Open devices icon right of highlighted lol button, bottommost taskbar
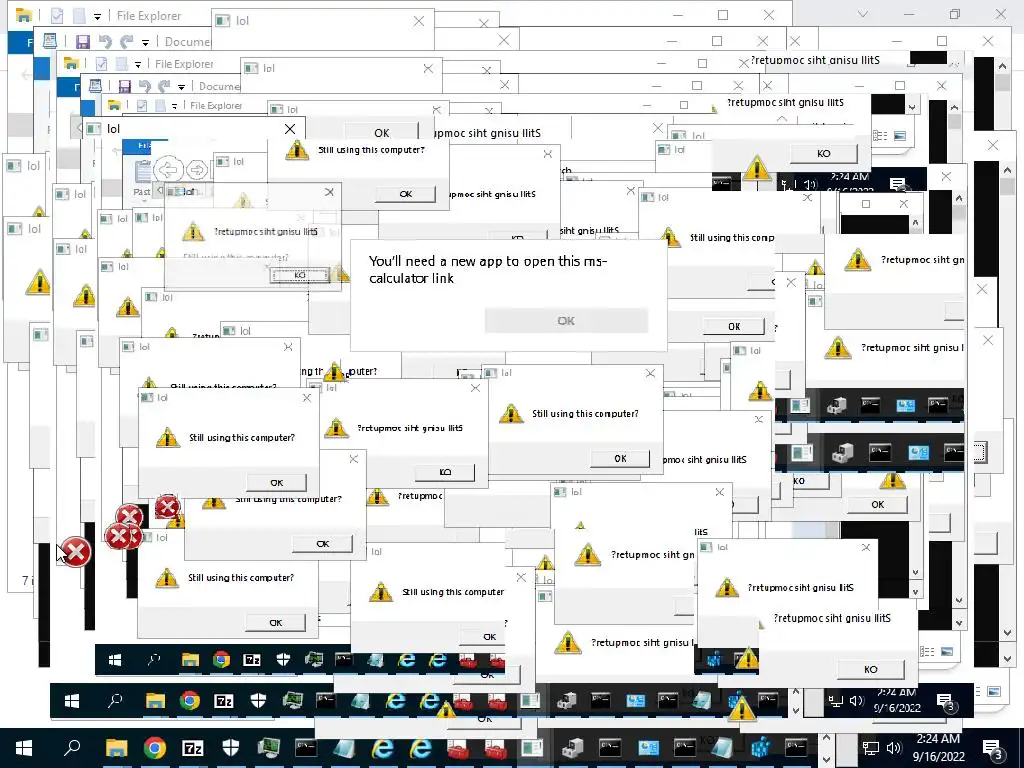1024x768 pixels. (x=573, y=748)
